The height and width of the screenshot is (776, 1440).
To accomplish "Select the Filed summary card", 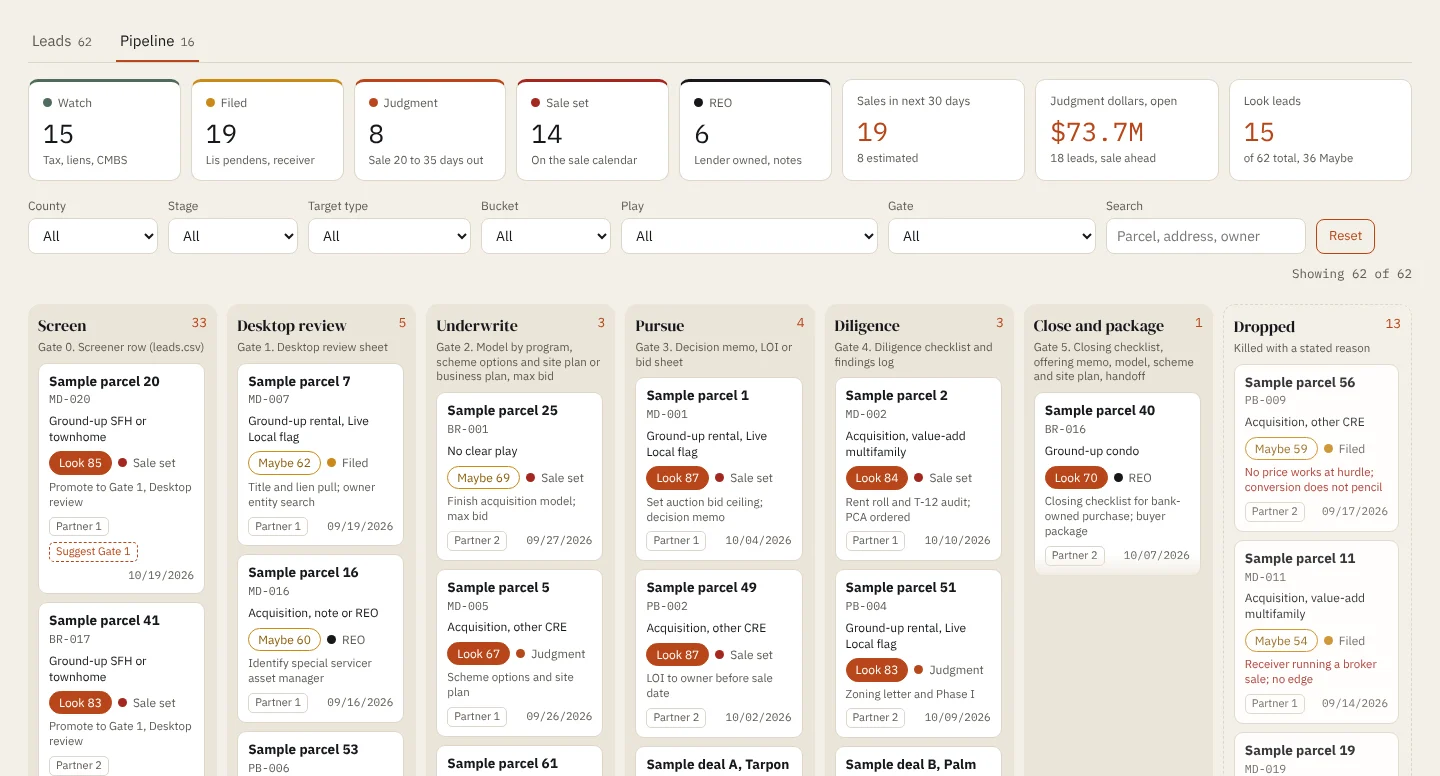I will 267,130.
